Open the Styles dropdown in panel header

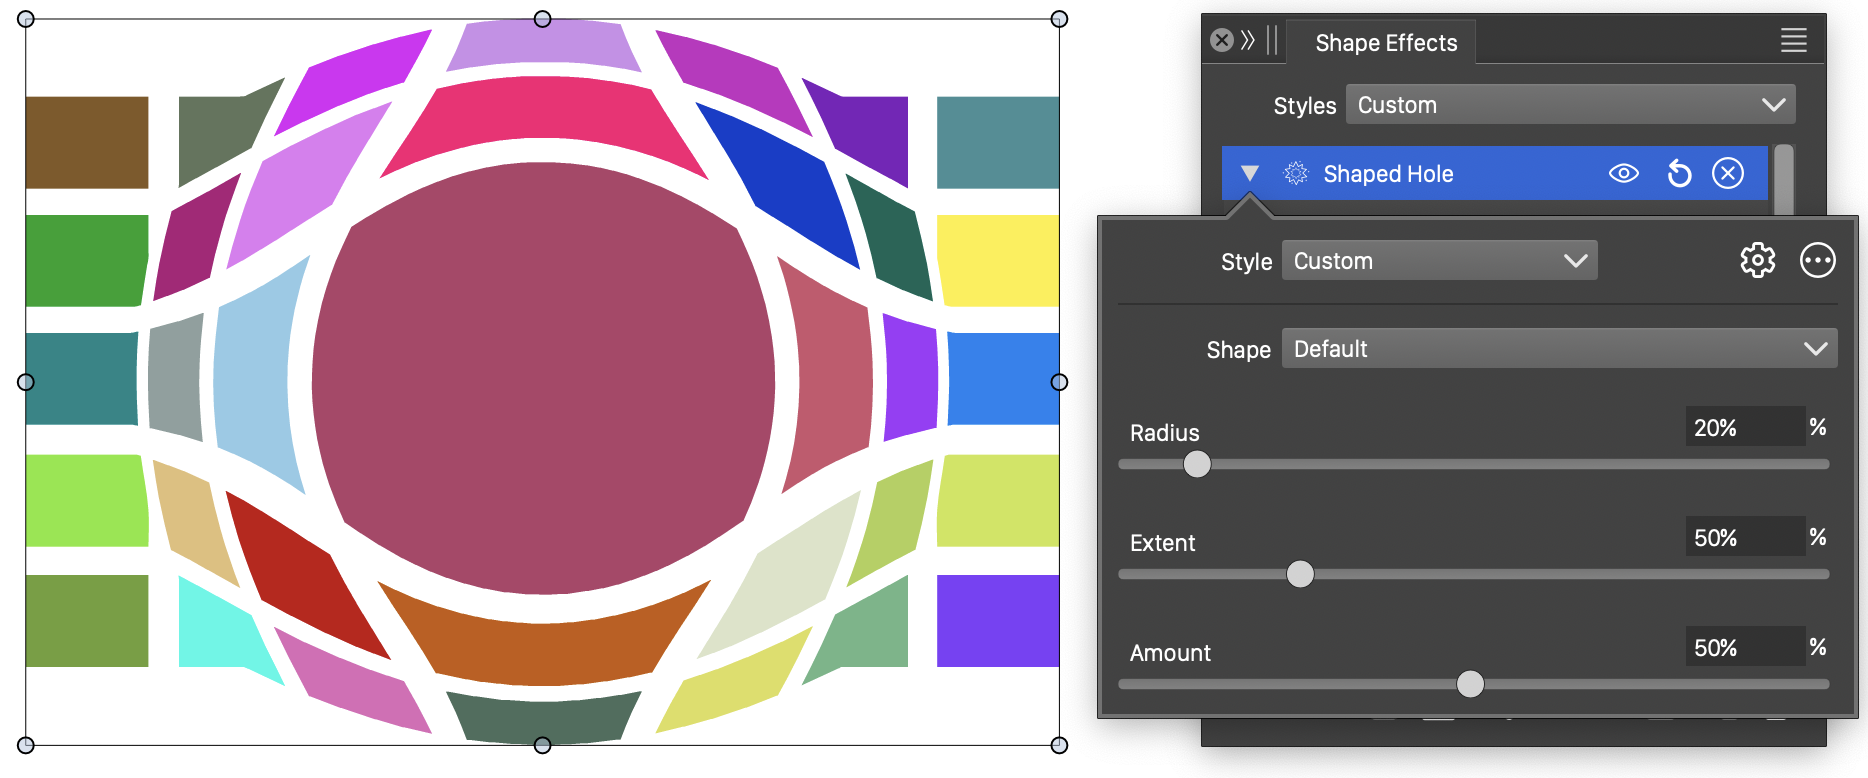[1570, 105]
